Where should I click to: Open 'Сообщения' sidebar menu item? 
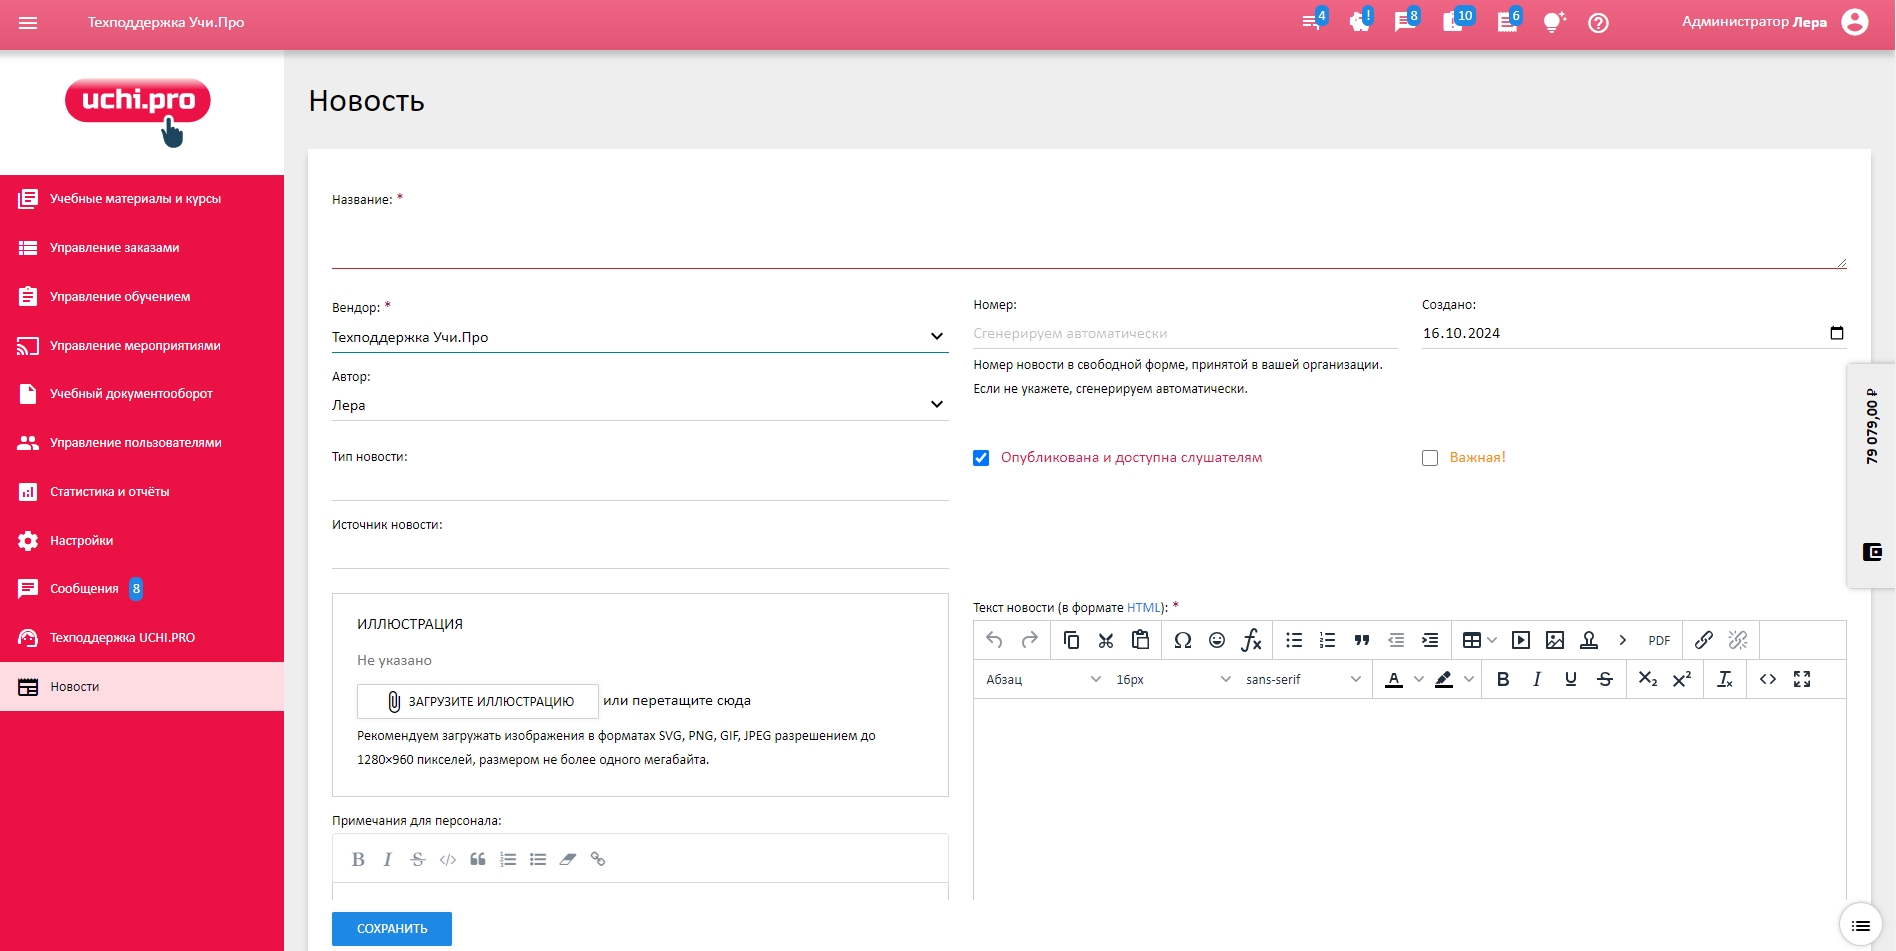142,589
